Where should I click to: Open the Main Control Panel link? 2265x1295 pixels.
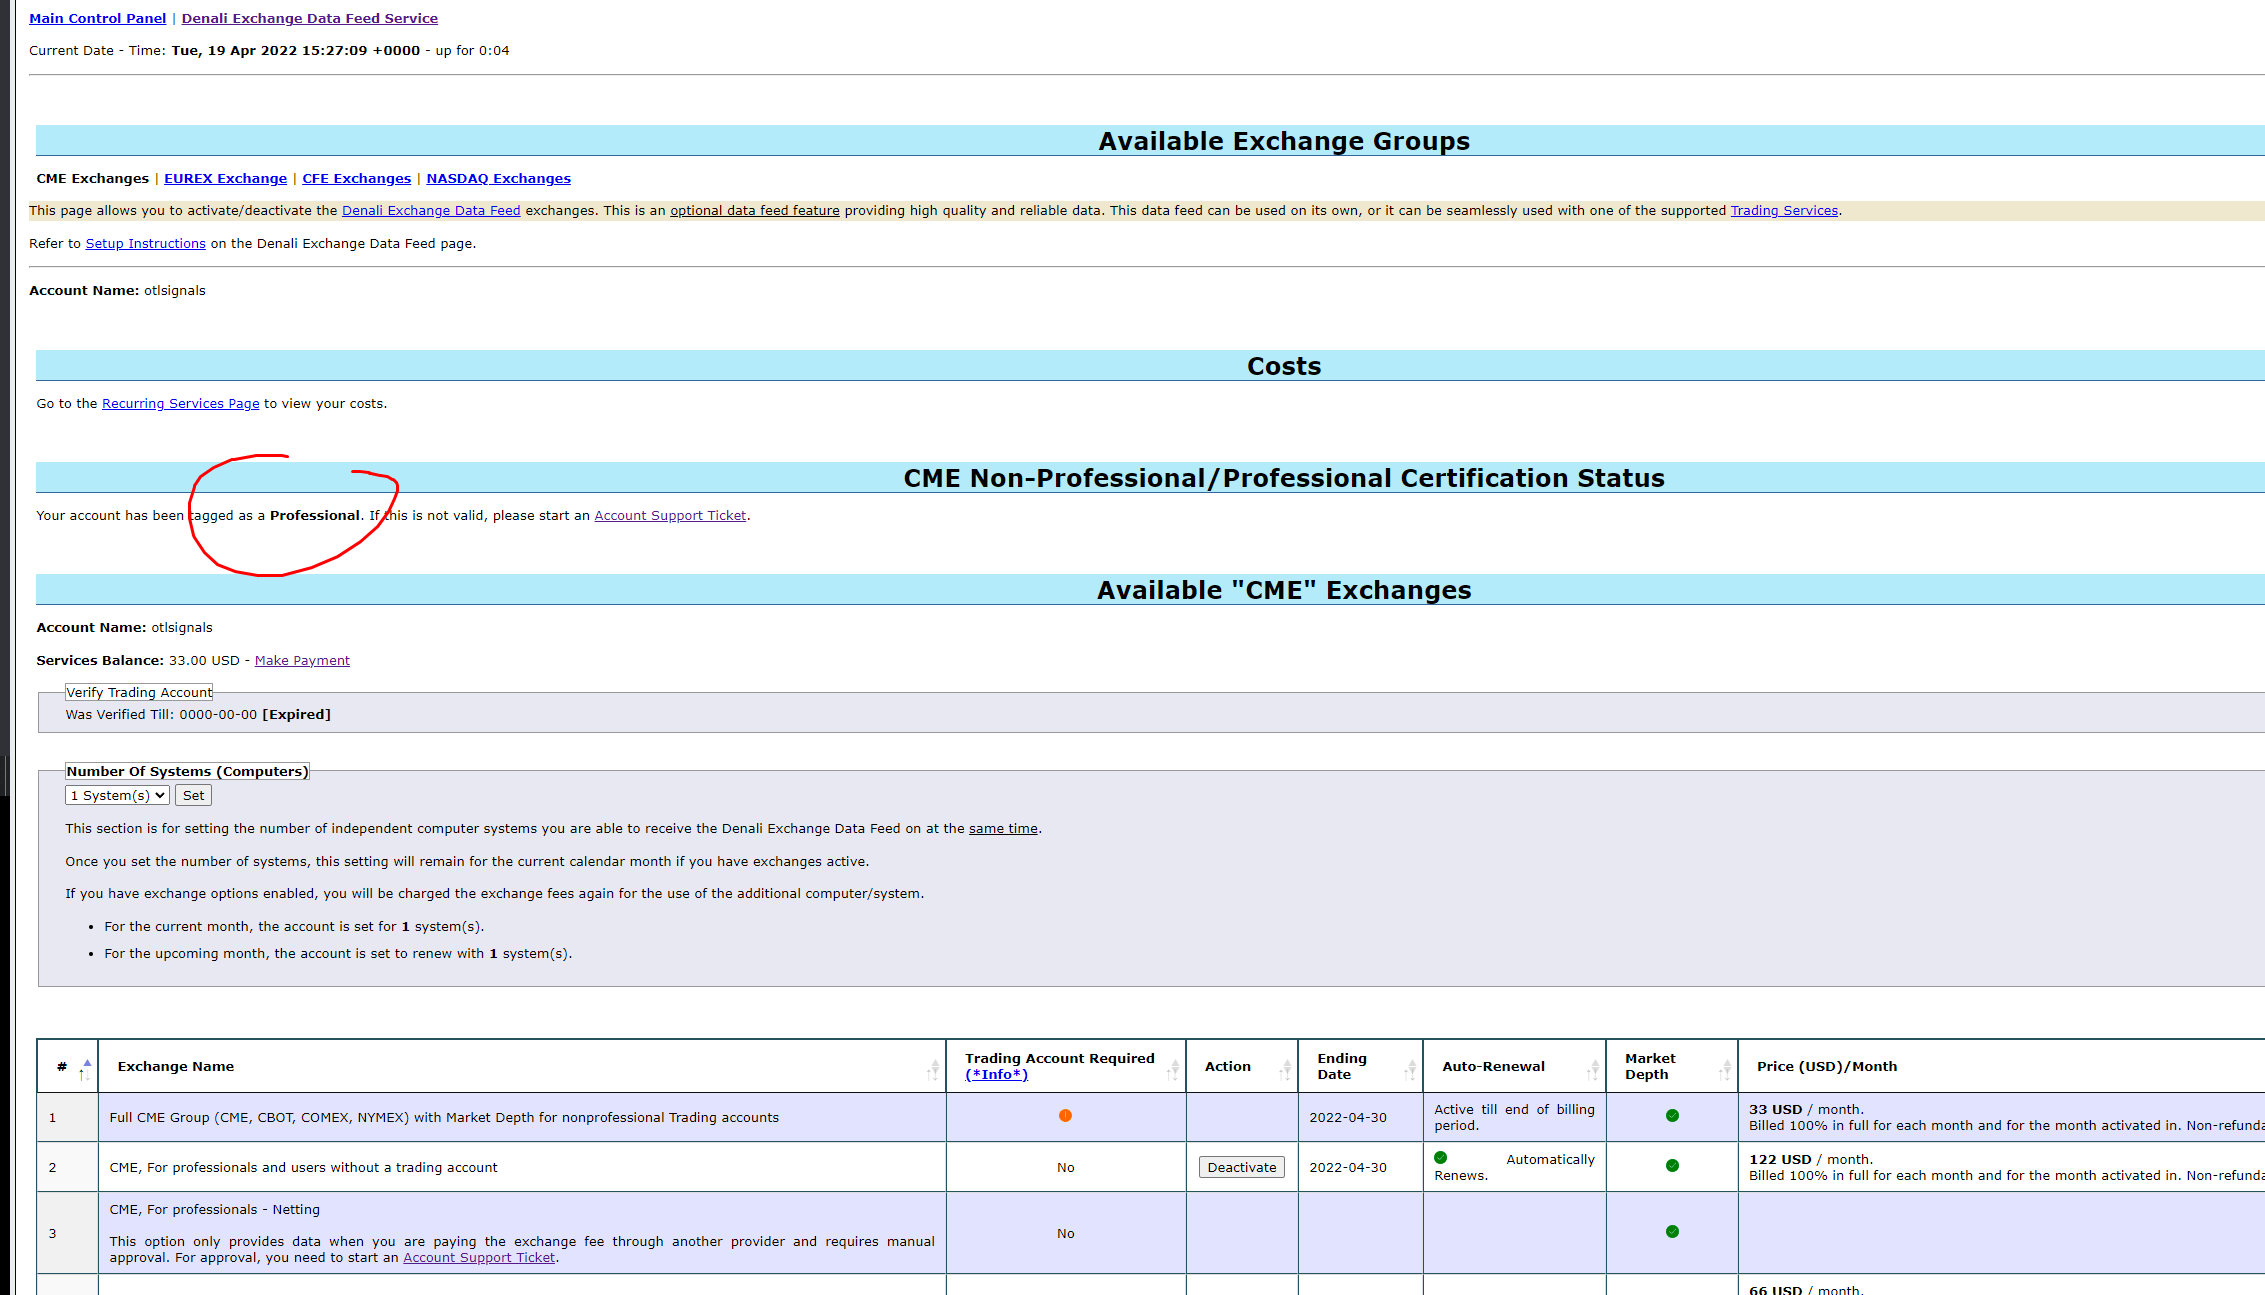97,19
